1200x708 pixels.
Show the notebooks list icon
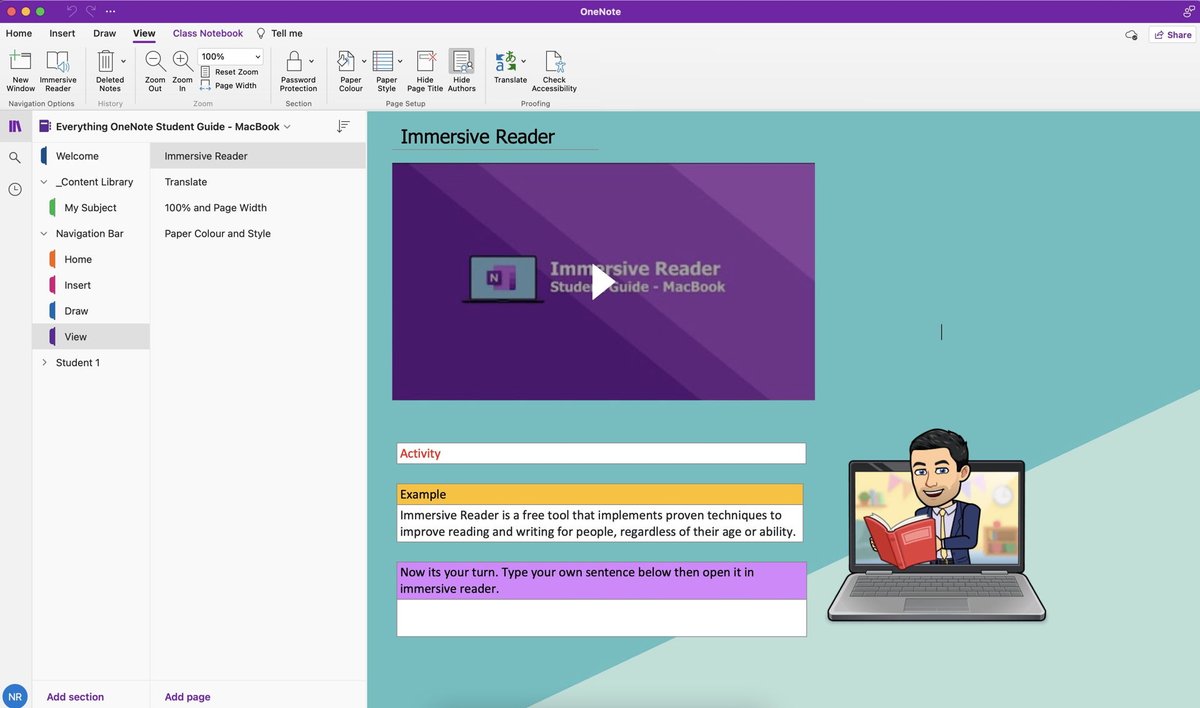[15, 127]
